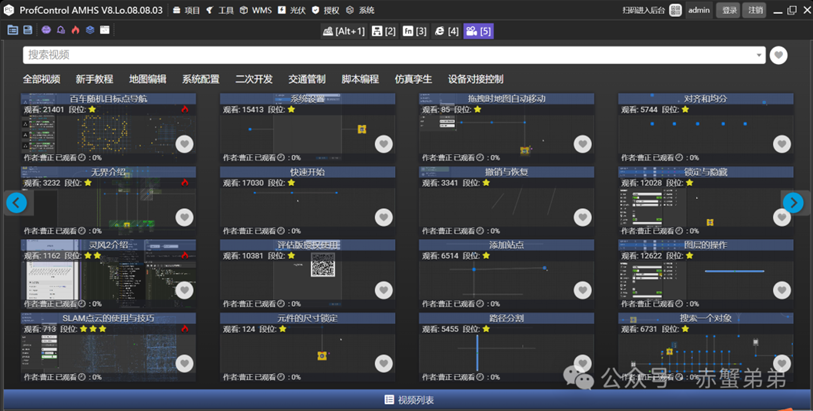Click the save icon in the toolbar
Viewport: 813px width, 411px height.
pos(28,30)
